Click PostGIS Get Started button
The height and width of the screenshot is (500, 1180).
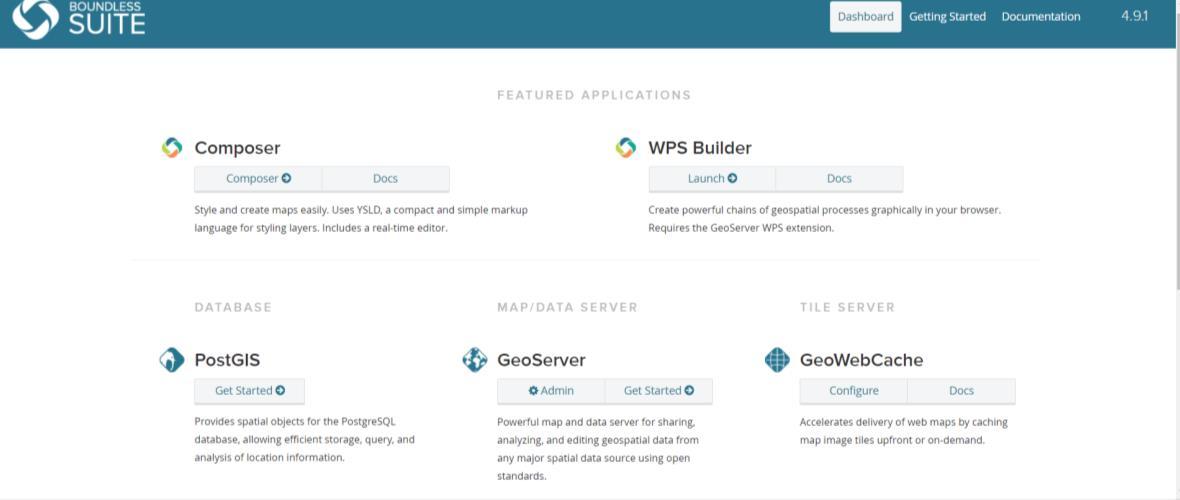pos(250,391)
